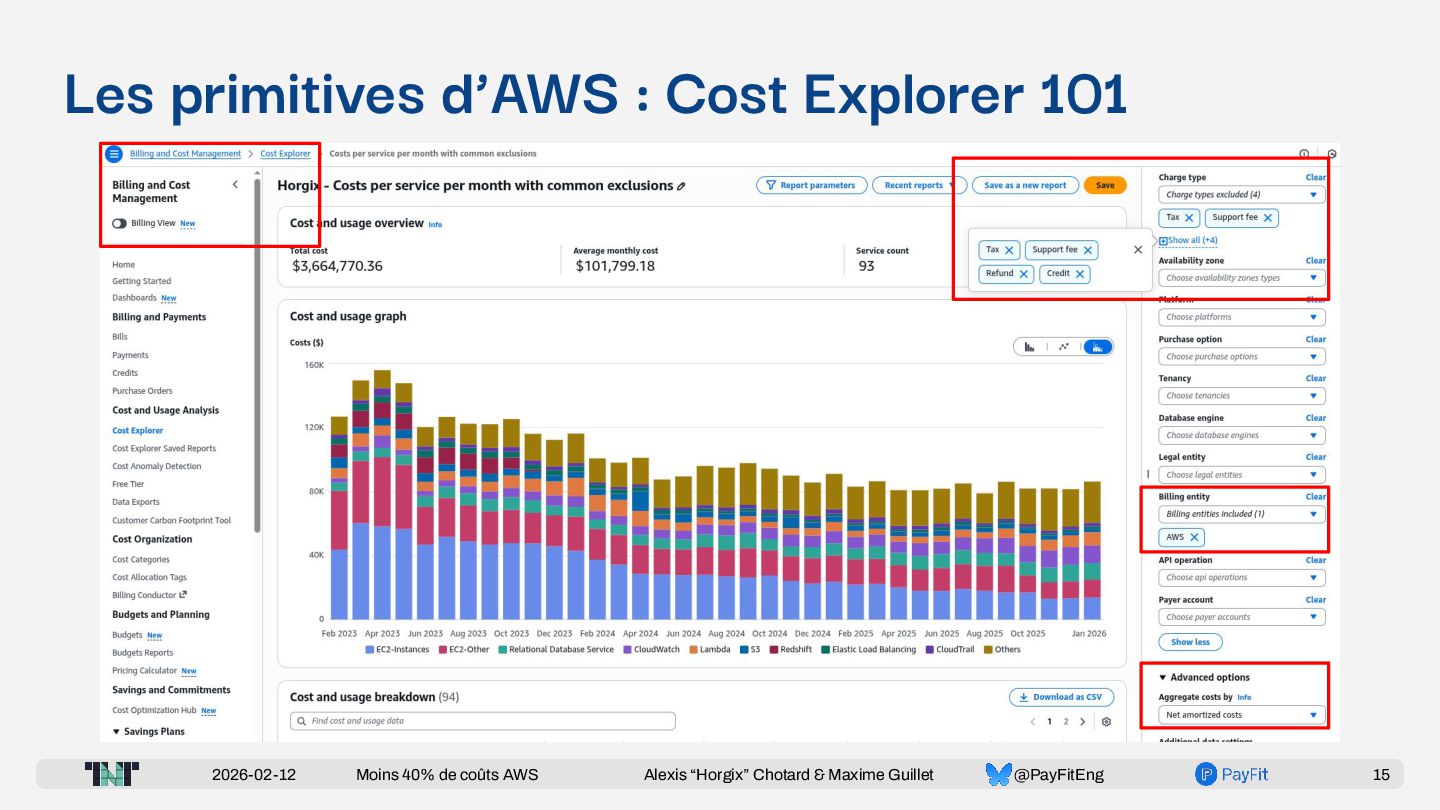Click the Download as CSV button
The height and width of the screenshot is (810, 1440).
[1061, 697]
